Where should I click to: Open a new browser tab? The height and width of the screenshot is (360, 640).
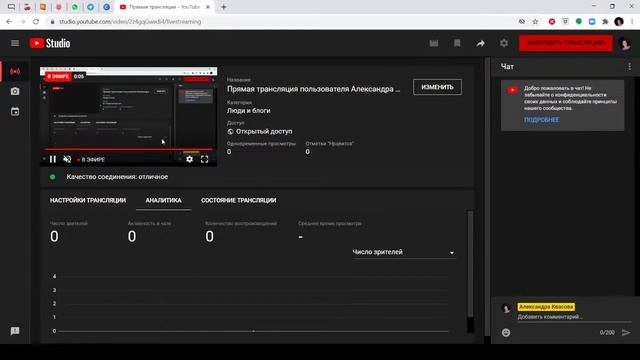(x=224, y=7)
